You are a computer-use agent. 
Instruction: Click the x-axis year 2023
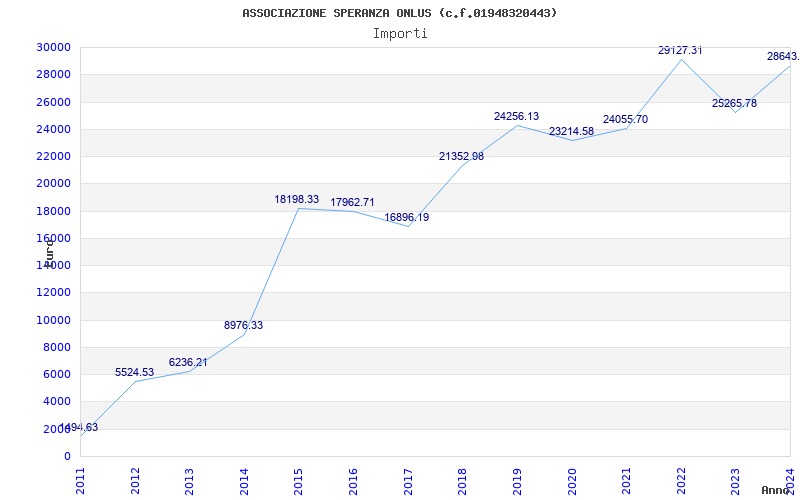735,481
